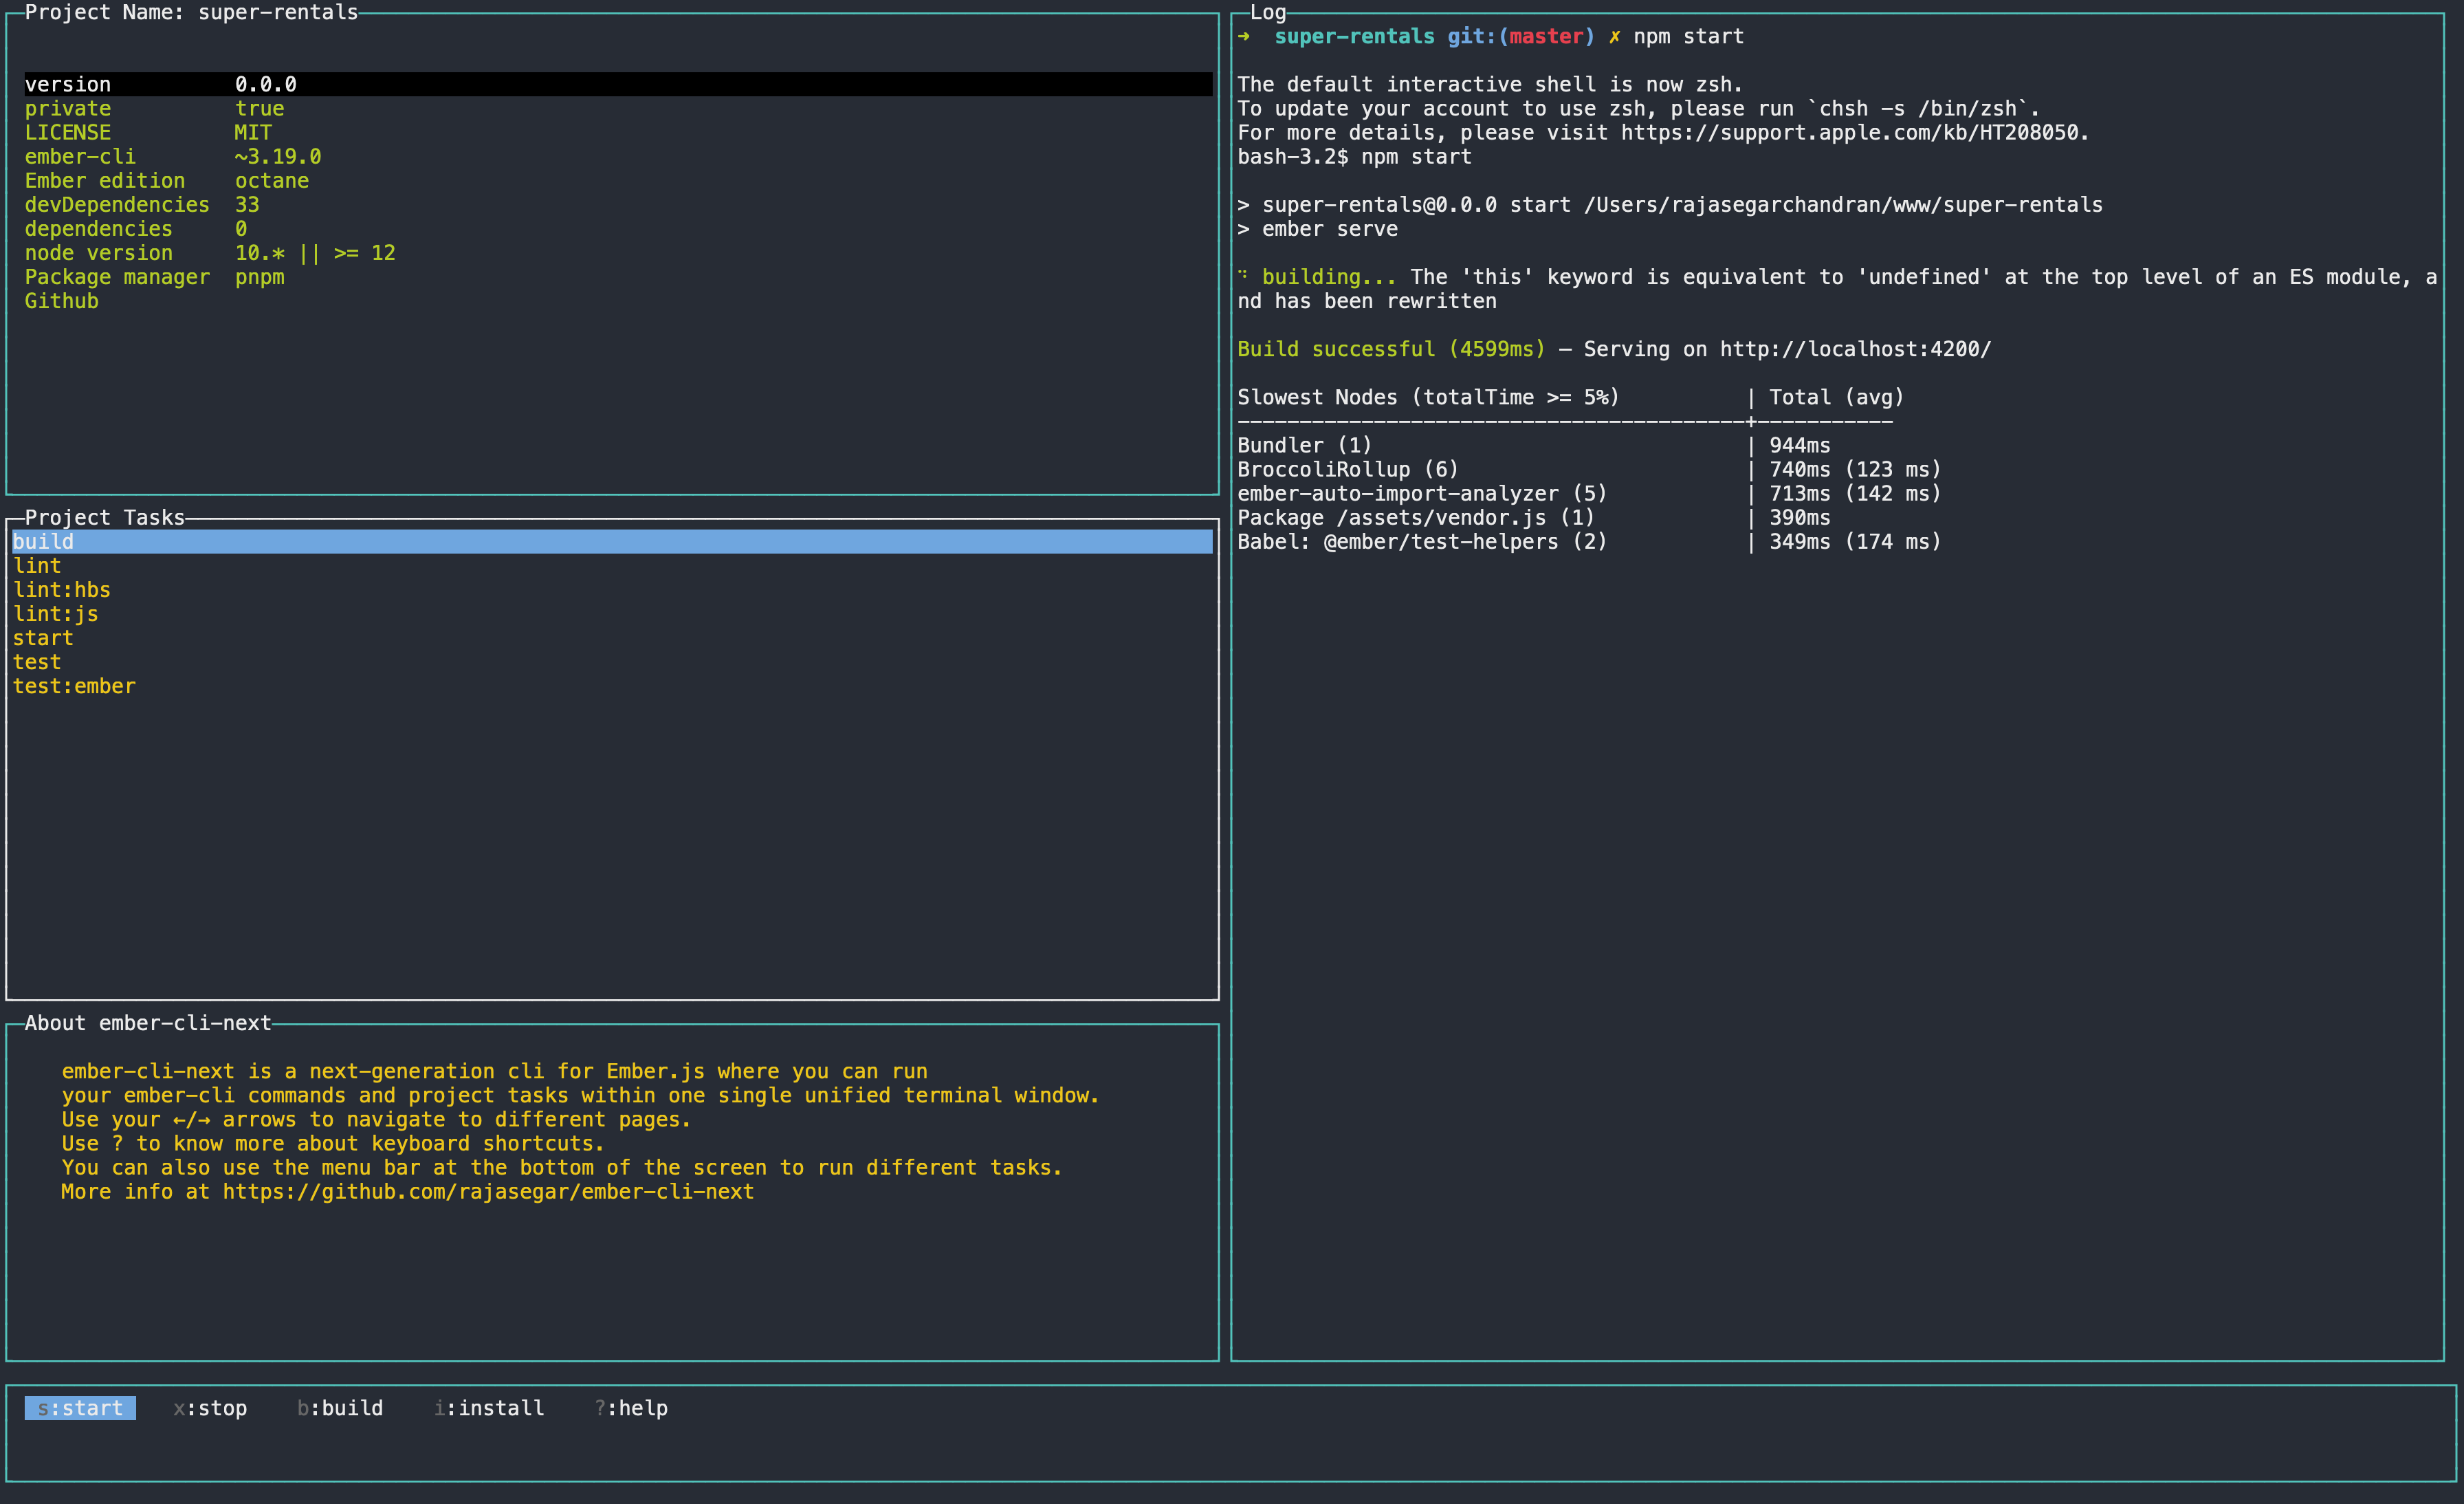Viewport: 2464px width, 1504px height.
Task: Select the build task in Project Tasks
Action: (43, 542)
